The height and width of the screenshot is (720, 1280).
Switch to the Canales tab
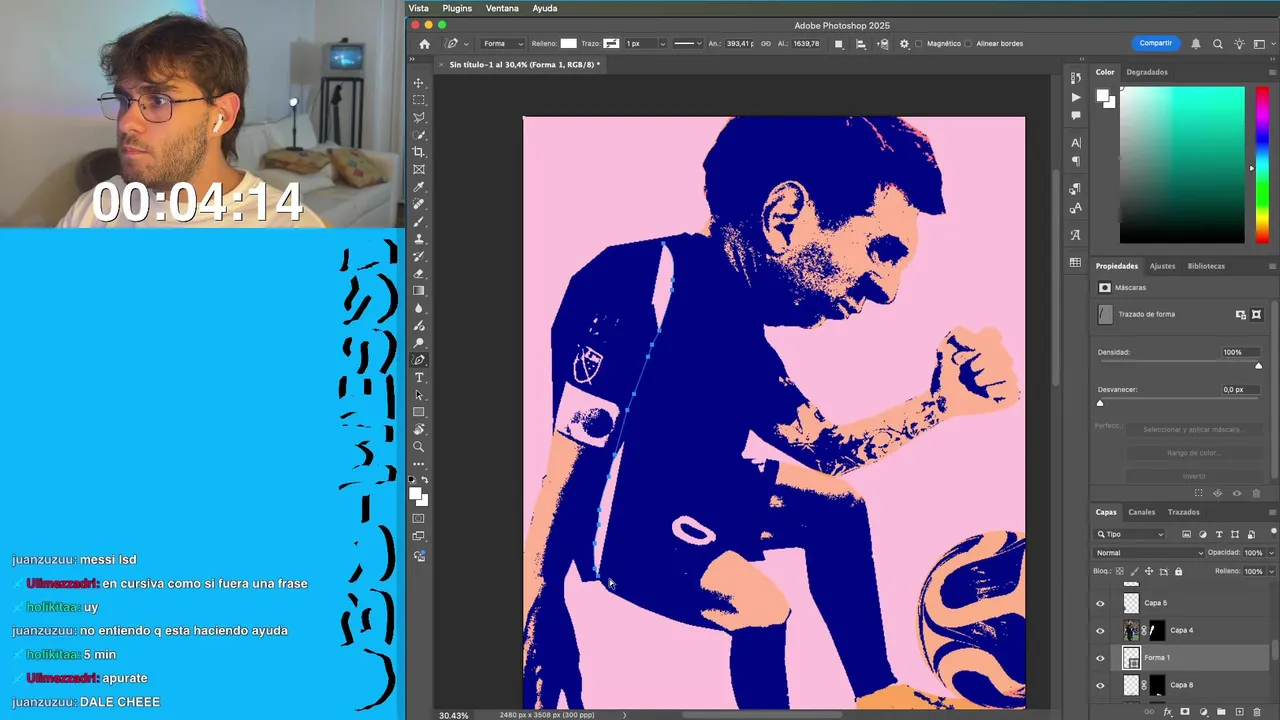pos(1142,512)
